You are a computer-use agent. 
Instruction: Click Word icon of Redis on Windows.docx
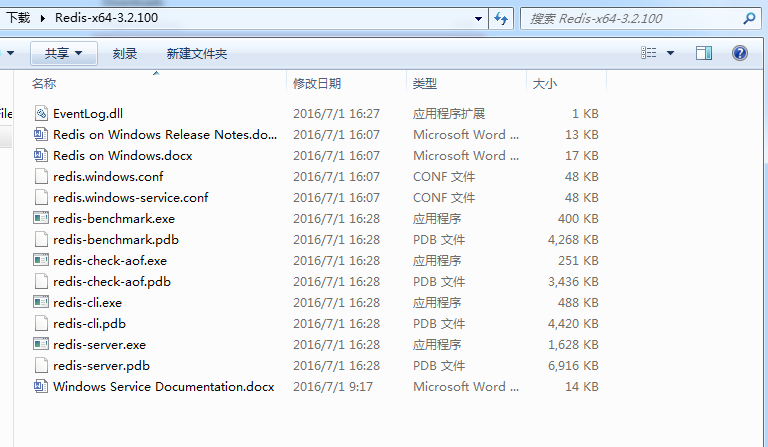point(41,156)
